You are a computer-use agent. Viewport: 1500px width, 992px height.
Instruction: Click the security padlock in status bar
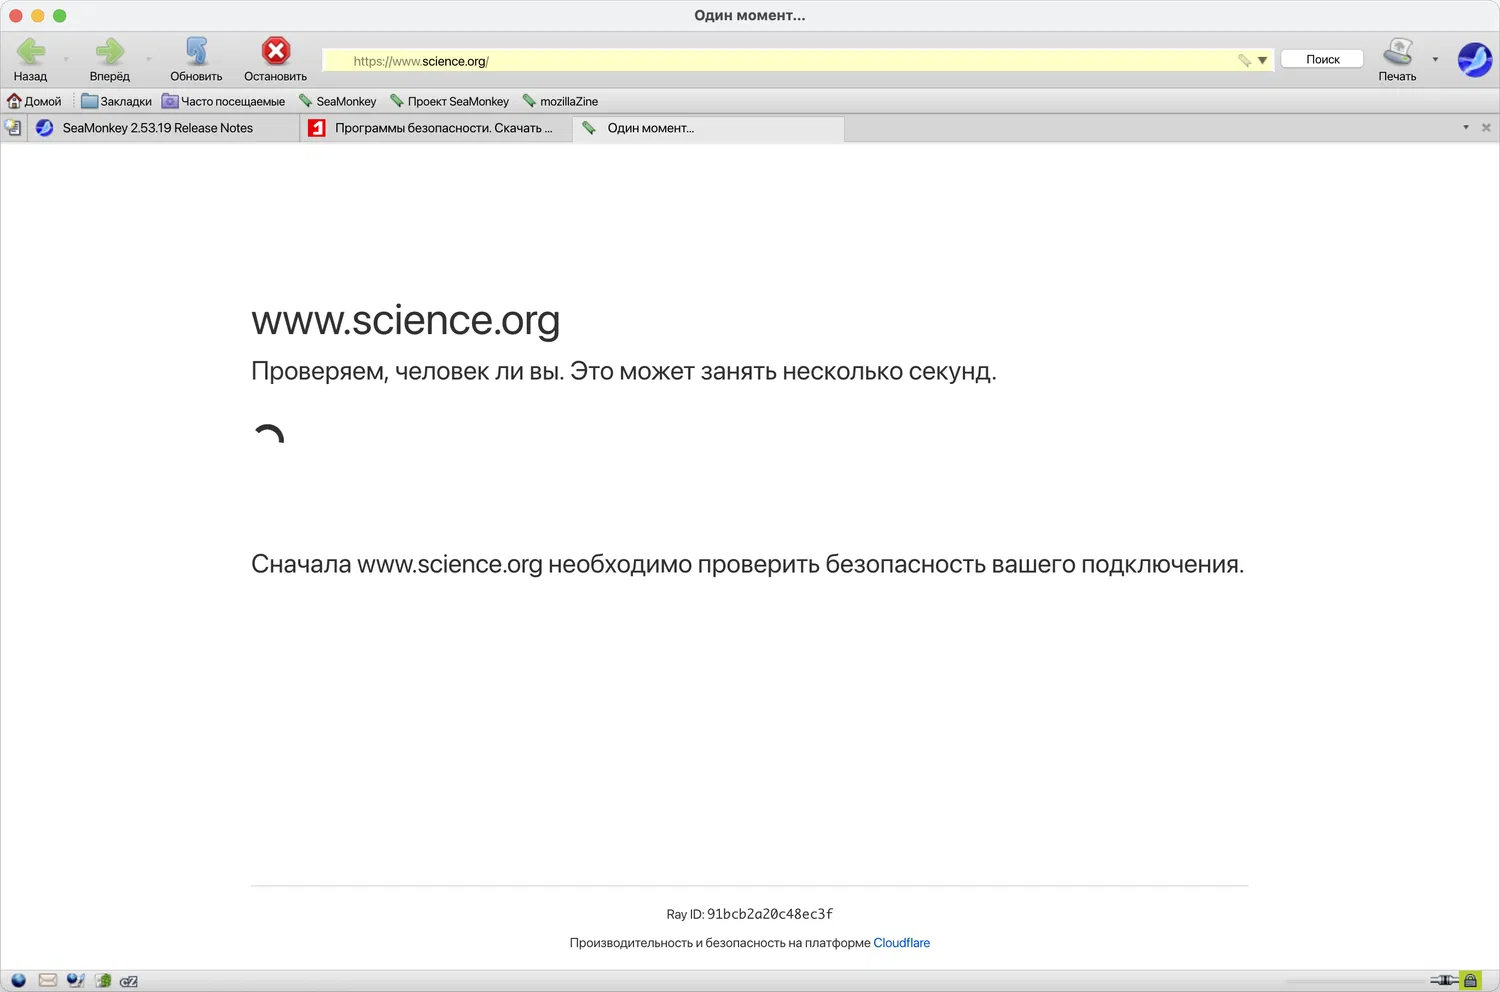[x=1470, y=980]
